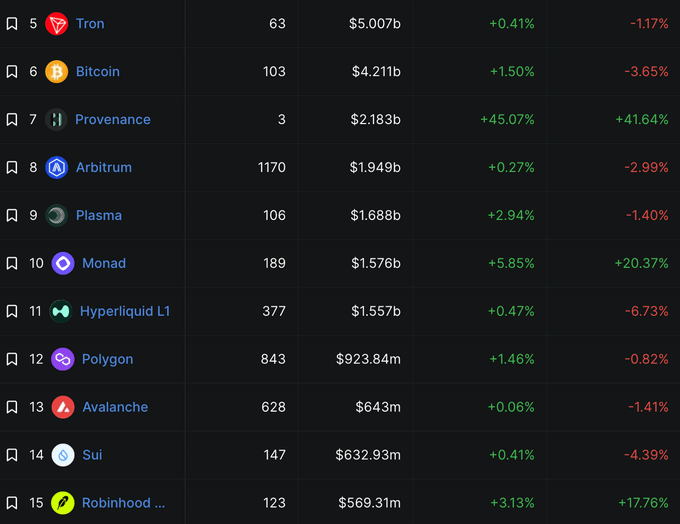Screen dimensions: 680x524
Task: Bookmark the Tron chain row
Action: (x=12, y=23)
